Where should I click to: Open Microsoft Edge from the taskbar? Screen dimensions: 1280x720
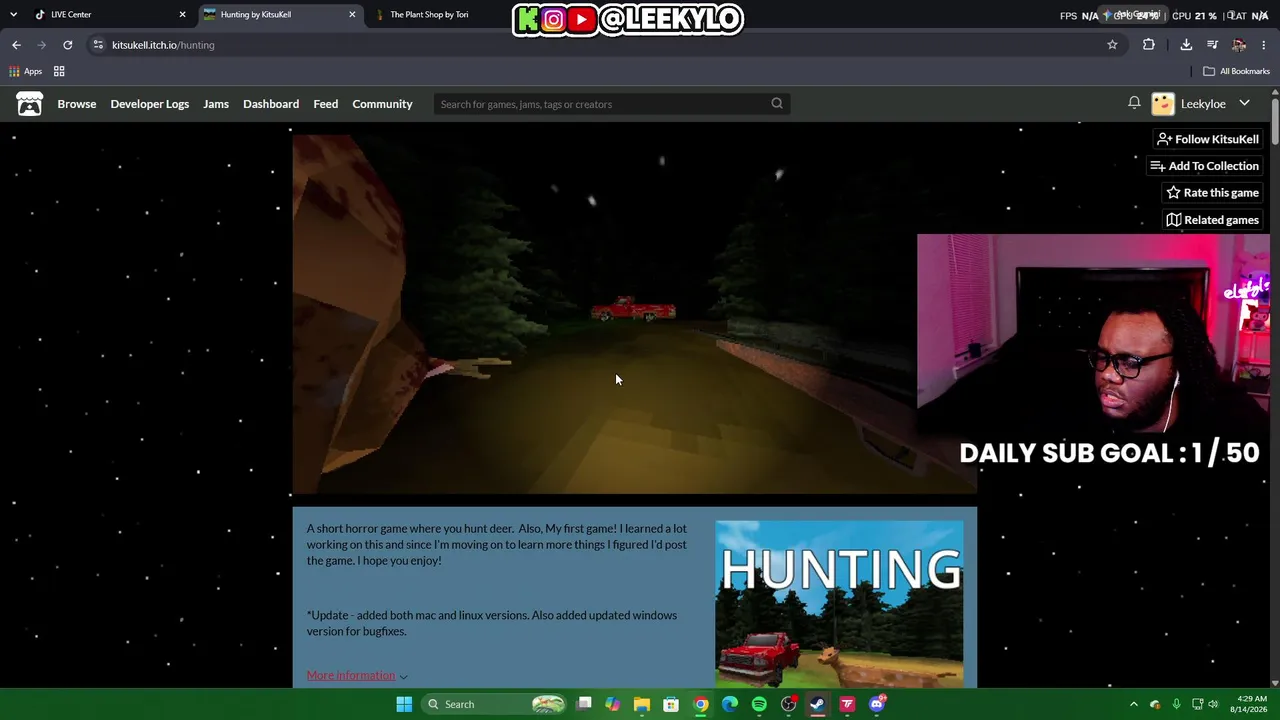click(x=730, y=704)
